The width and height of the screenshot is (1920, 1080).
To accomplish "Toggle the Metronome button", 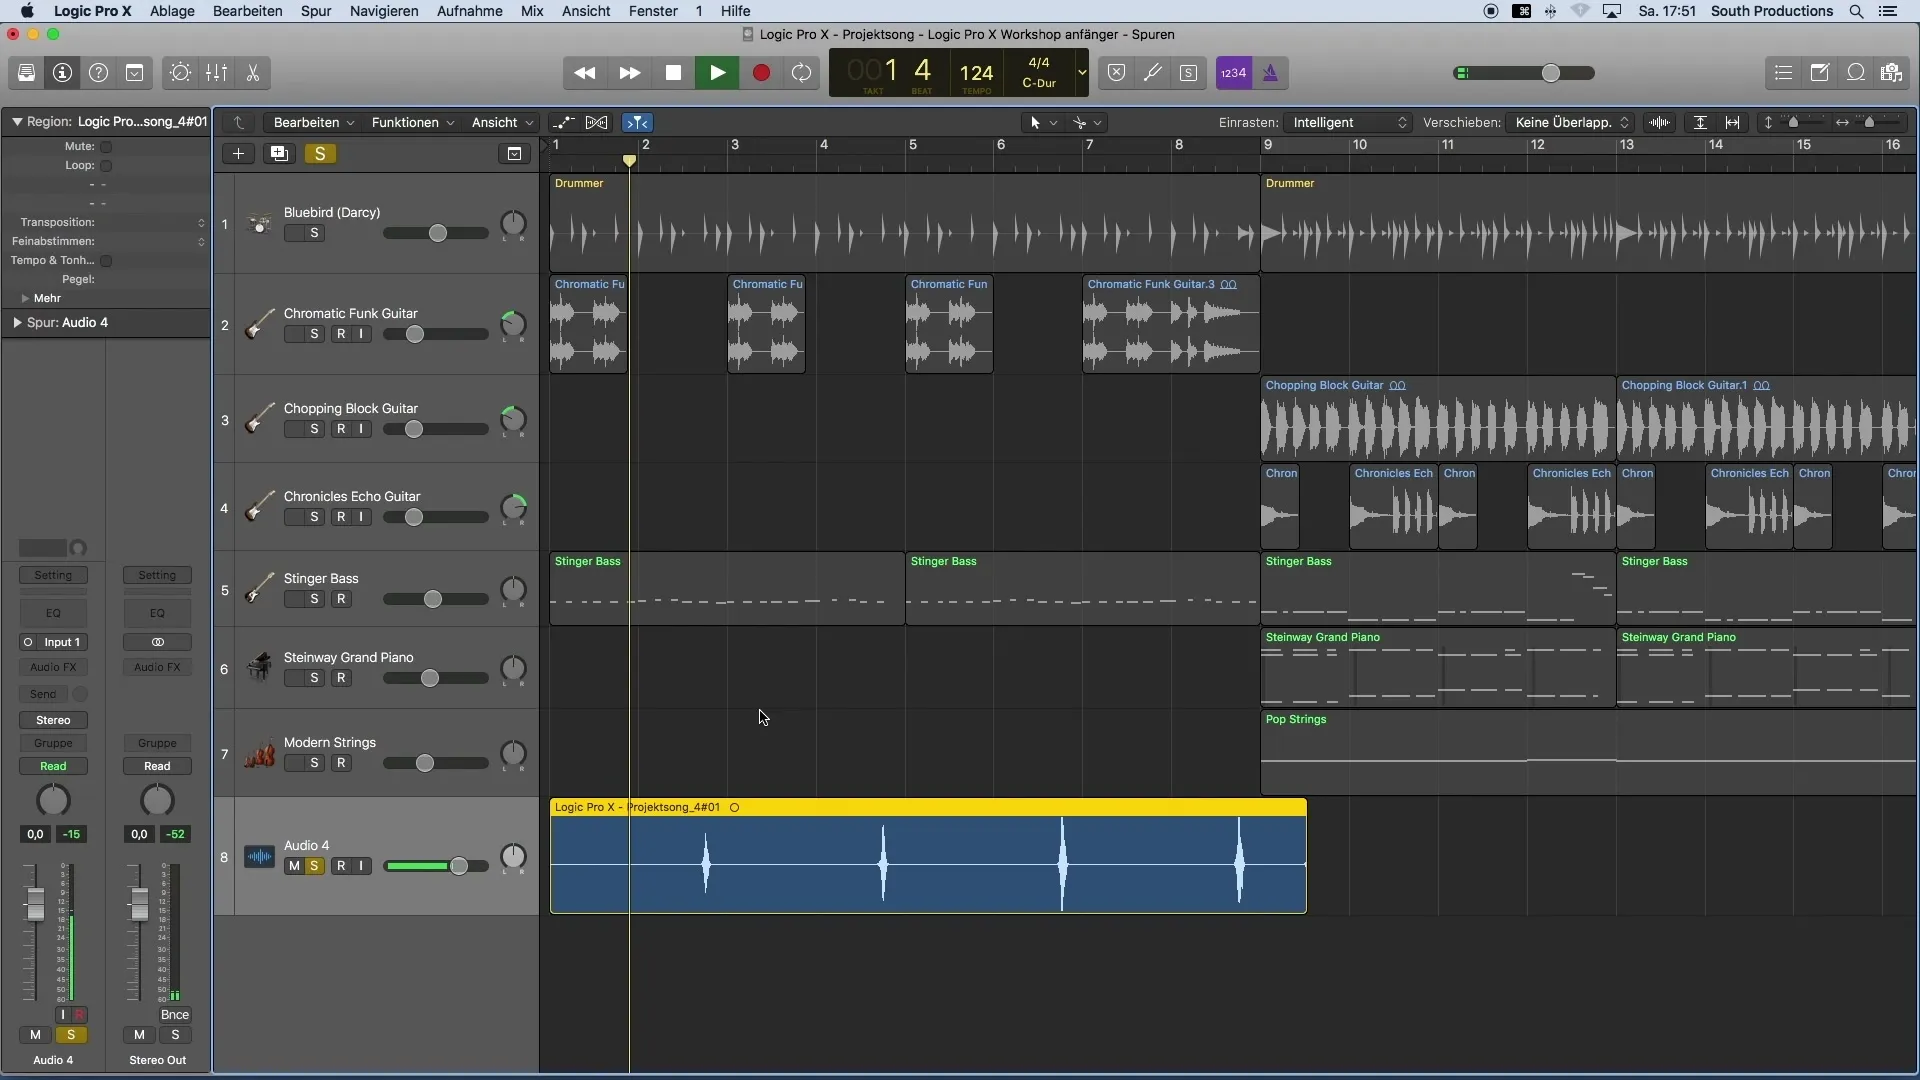I will click(1270, 73).
